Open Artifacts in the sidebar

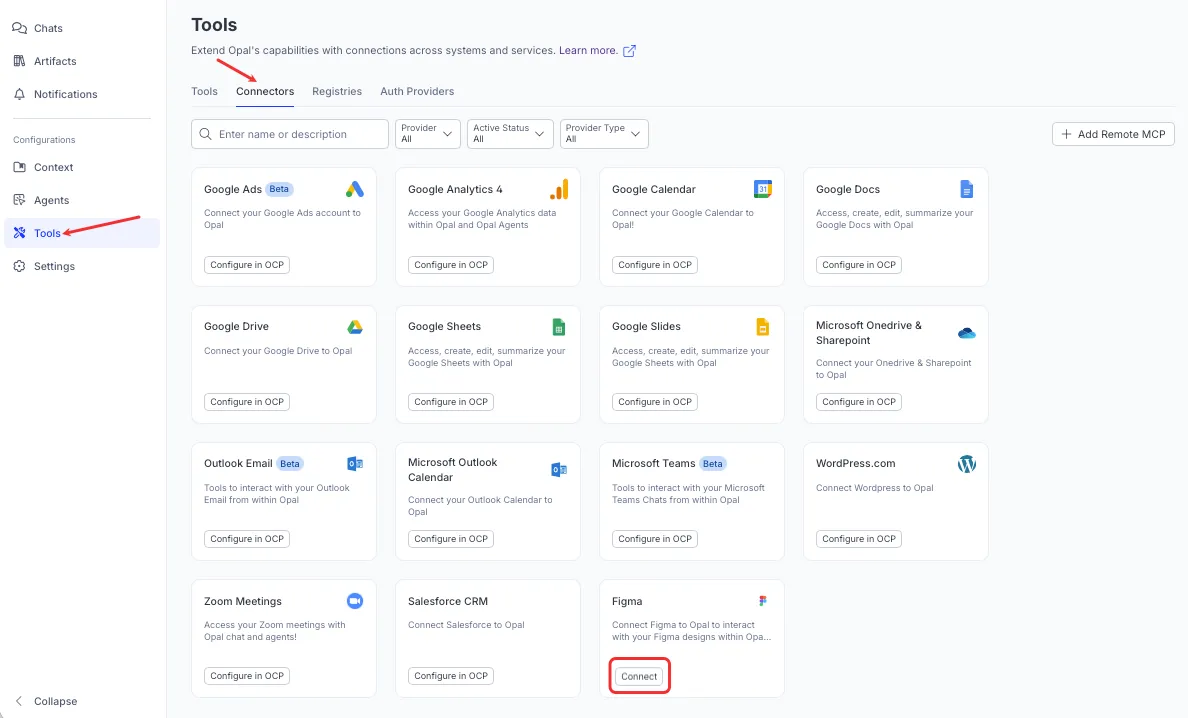pyautogui.click(x=45, y=61)
